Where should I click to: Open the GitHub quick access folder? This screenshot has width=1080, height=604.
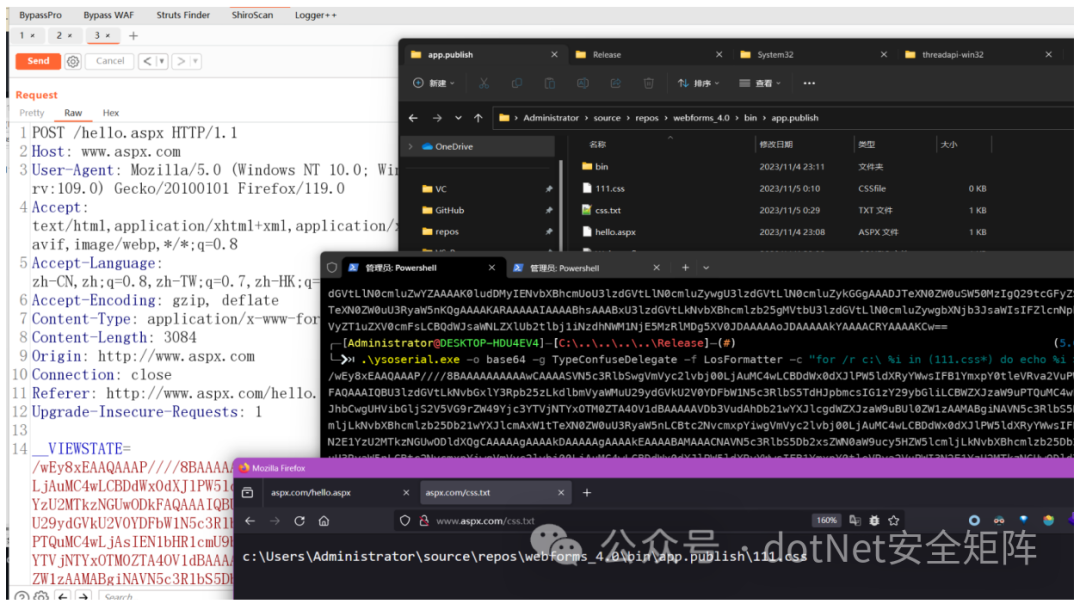click(x=449, y=210)
